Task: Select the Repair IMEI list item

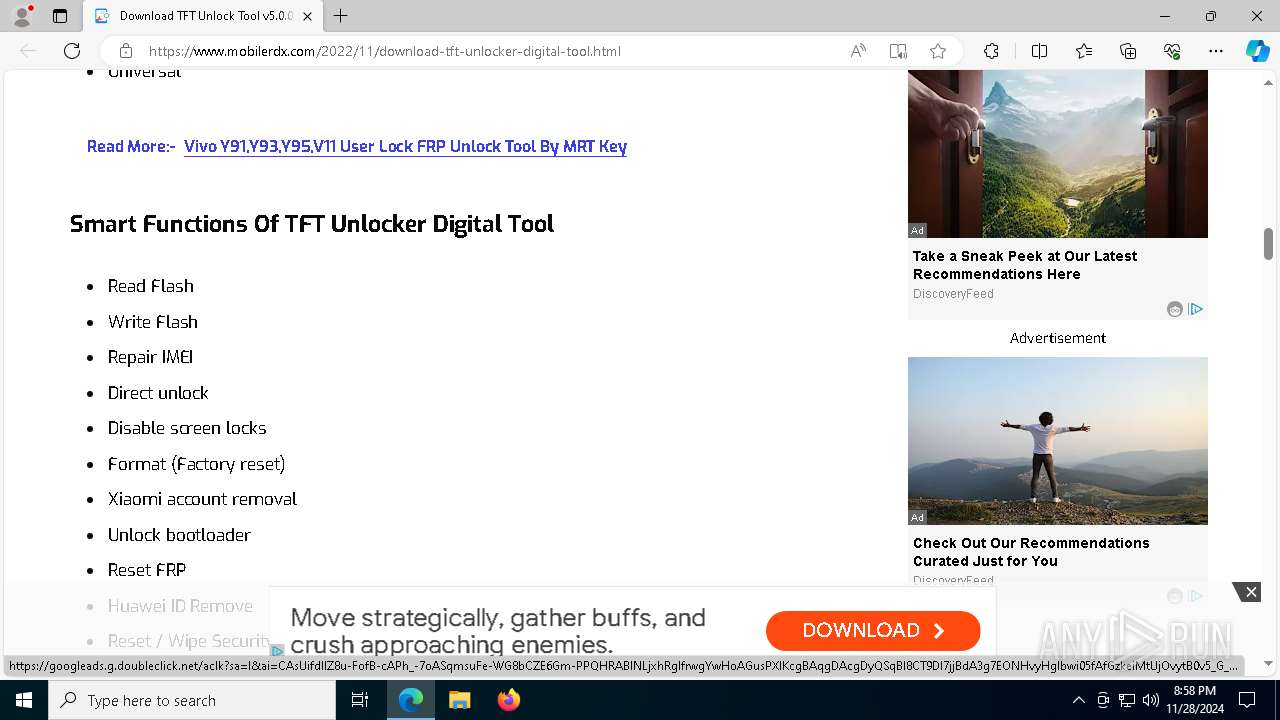Action: [x=150, y=357]
